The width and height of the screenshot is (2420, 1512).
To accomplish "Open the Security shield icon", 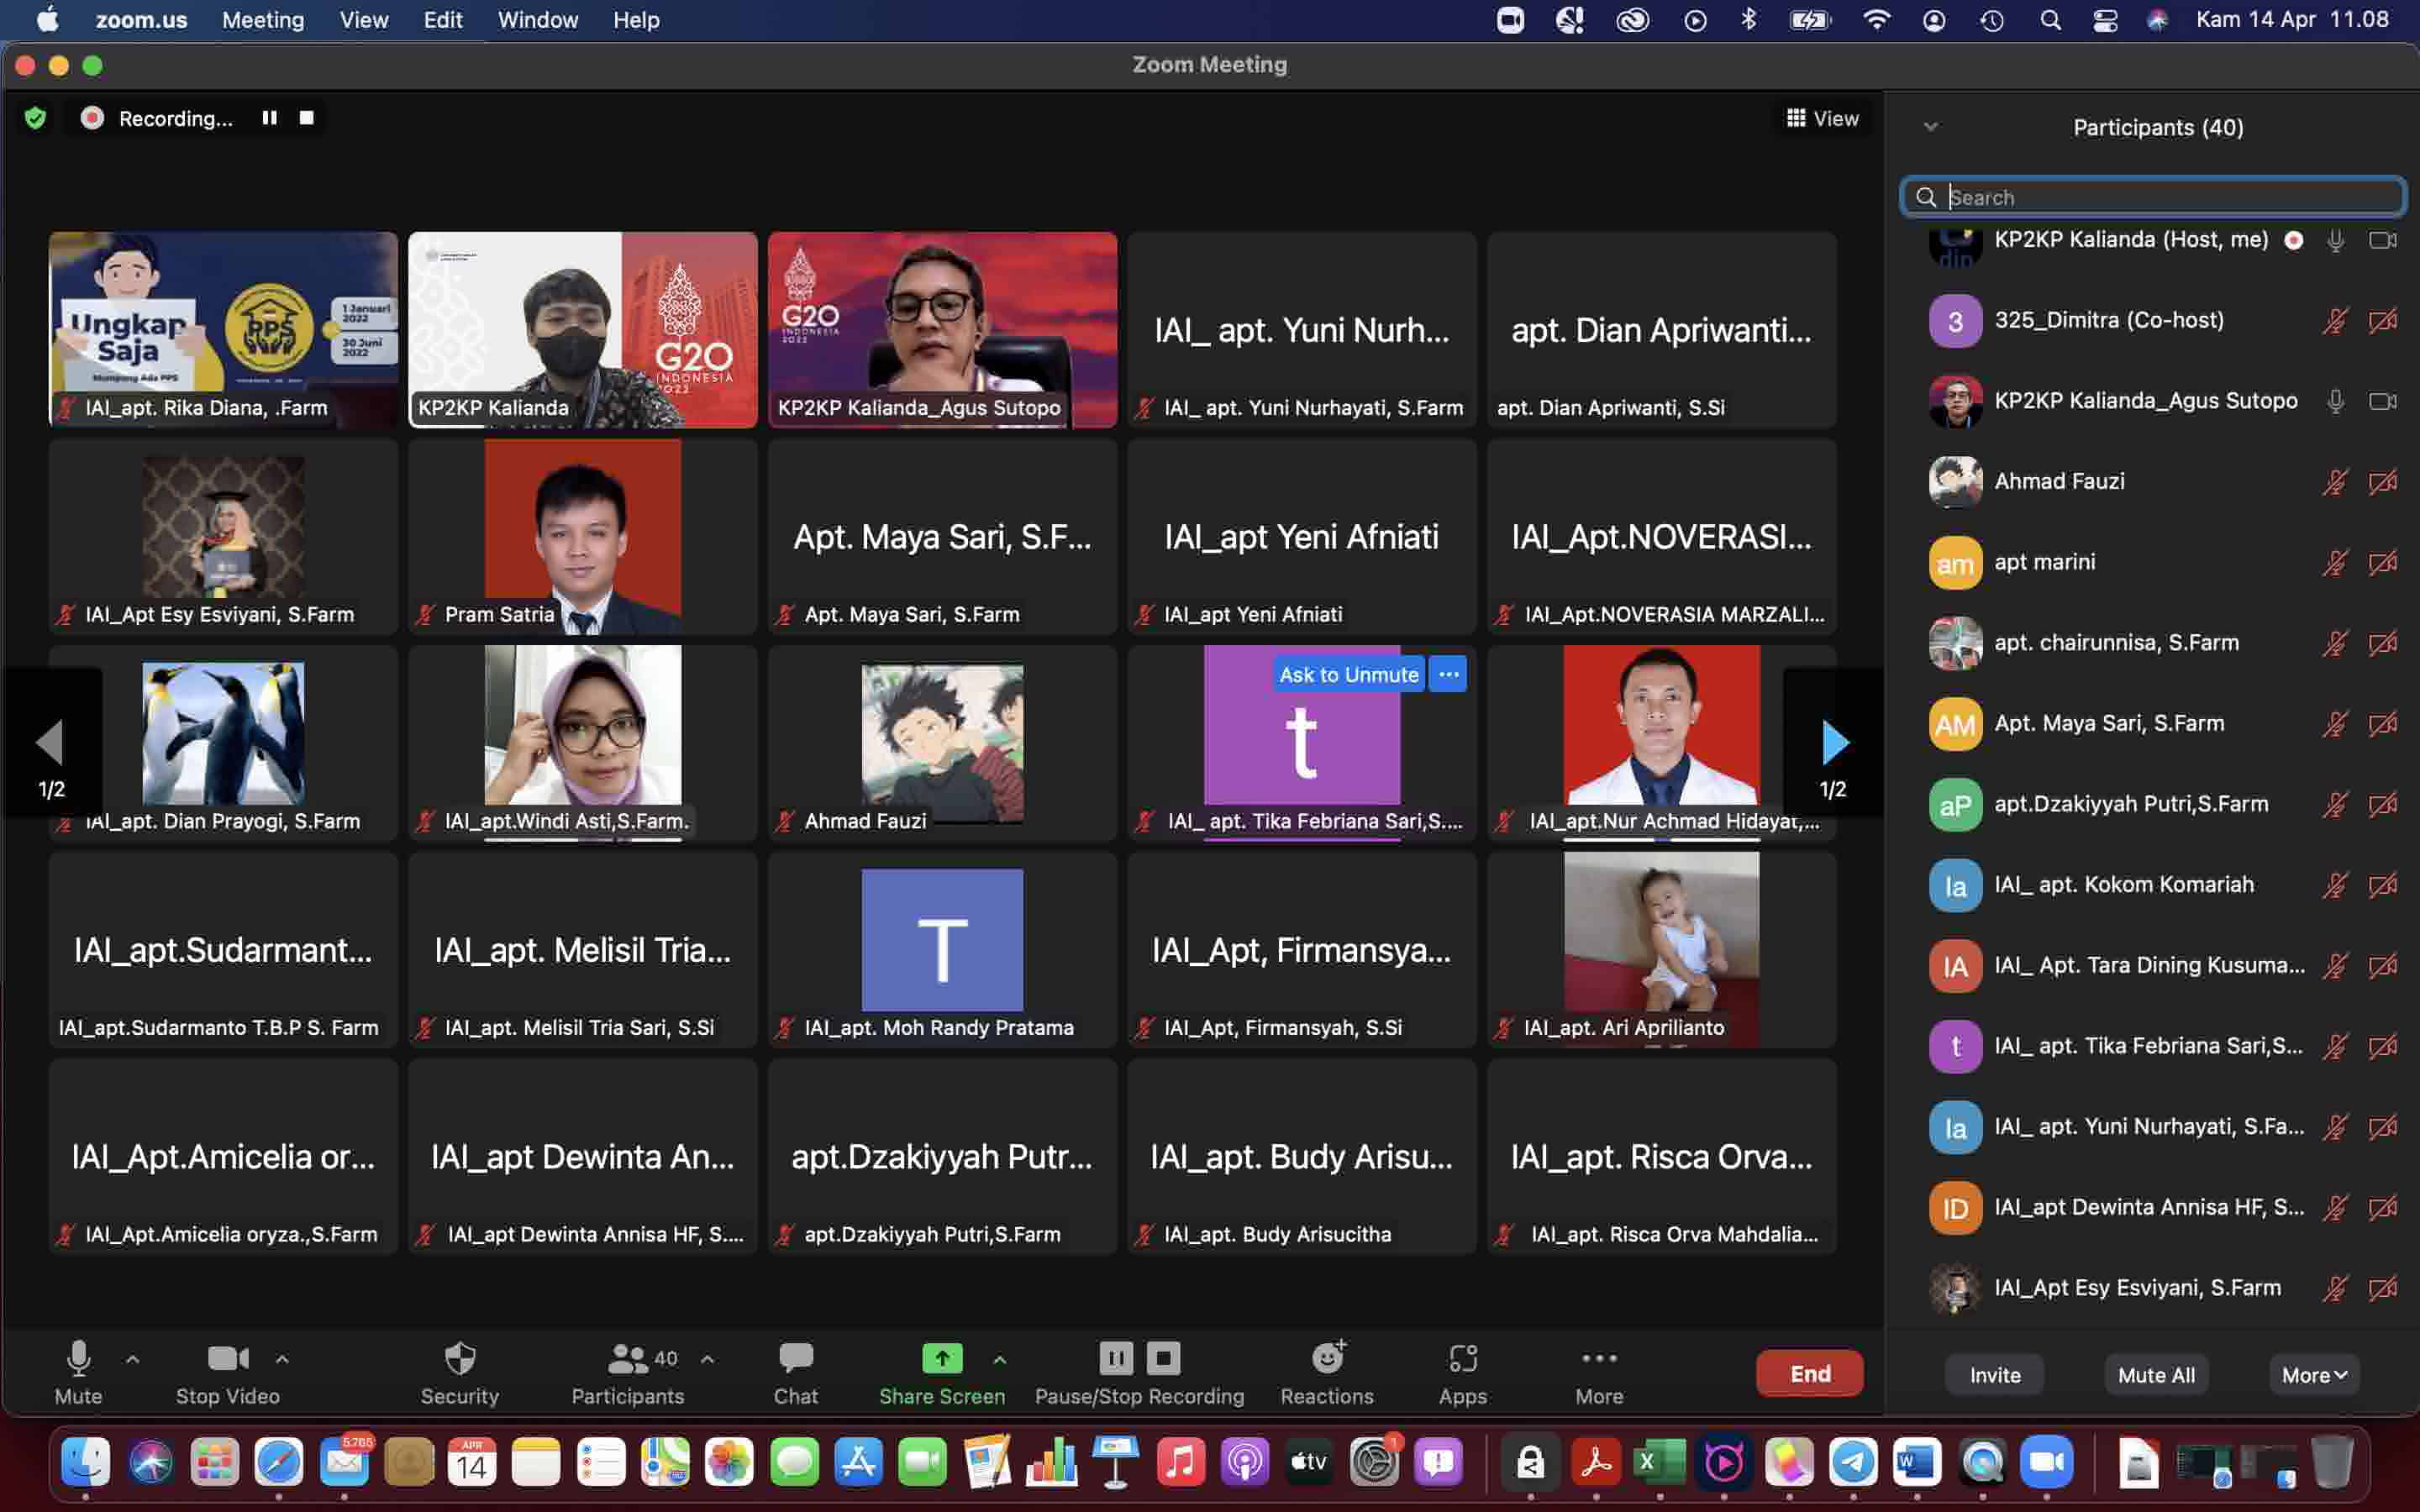I will pos(459,1360).
